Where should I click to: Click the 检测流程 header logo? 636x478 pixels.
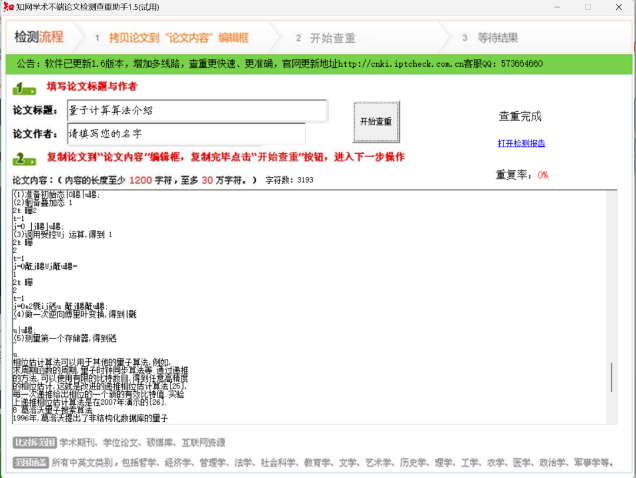pyautogui.click(x=38, y=38)
